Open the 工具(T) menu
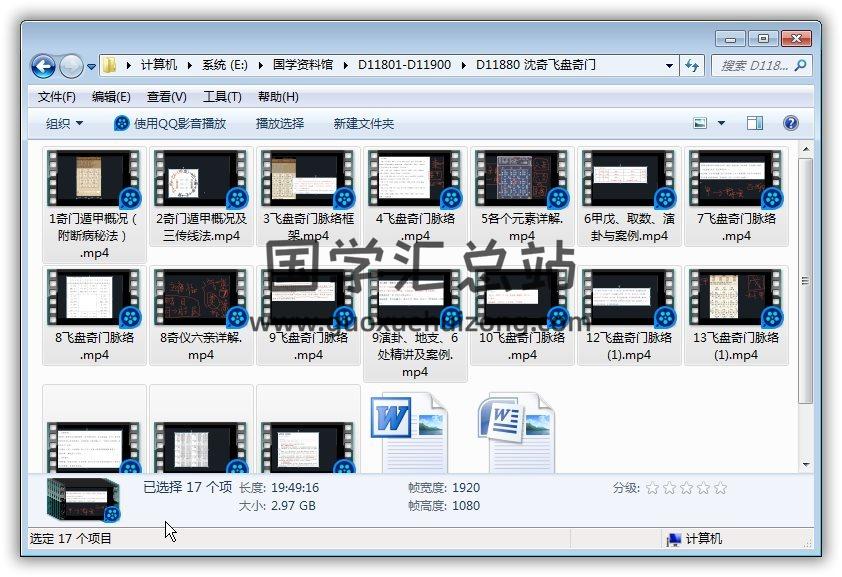 (x=222, y=97)
